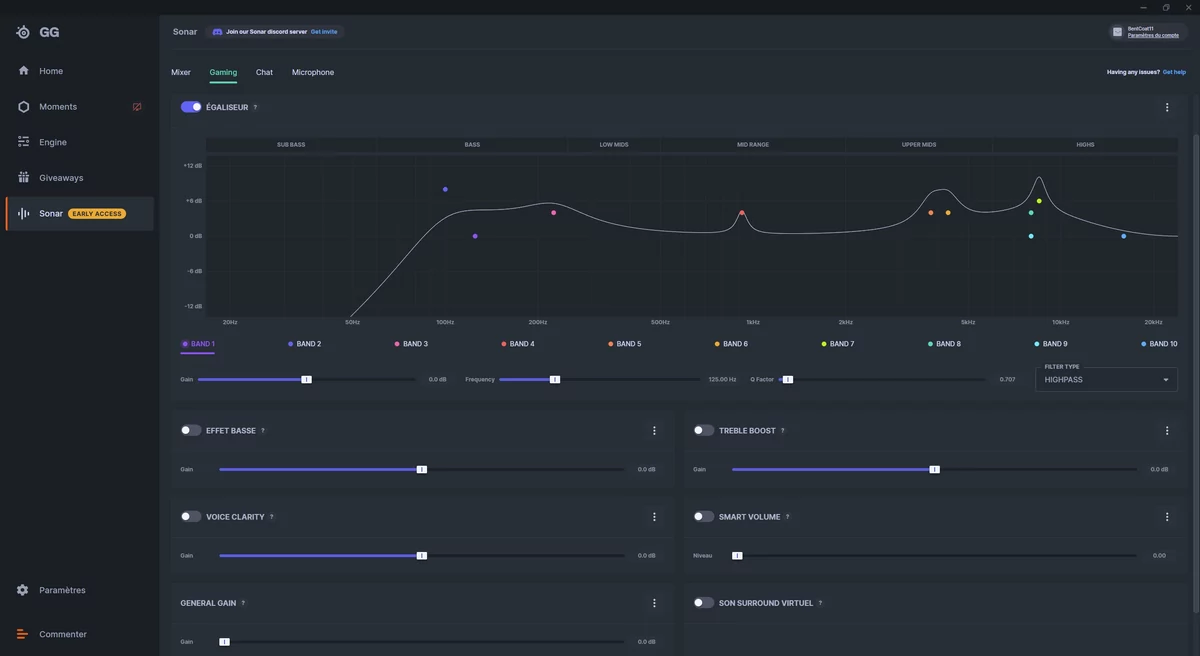Enable SMART VOLUME
Viewport: 1200px width, 656px height.
click(x=704, y=517)
